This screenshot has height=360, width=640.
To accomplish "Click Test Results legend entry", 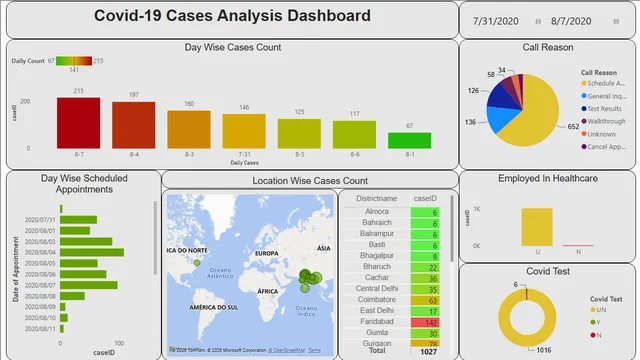I will tap(601, 109).
